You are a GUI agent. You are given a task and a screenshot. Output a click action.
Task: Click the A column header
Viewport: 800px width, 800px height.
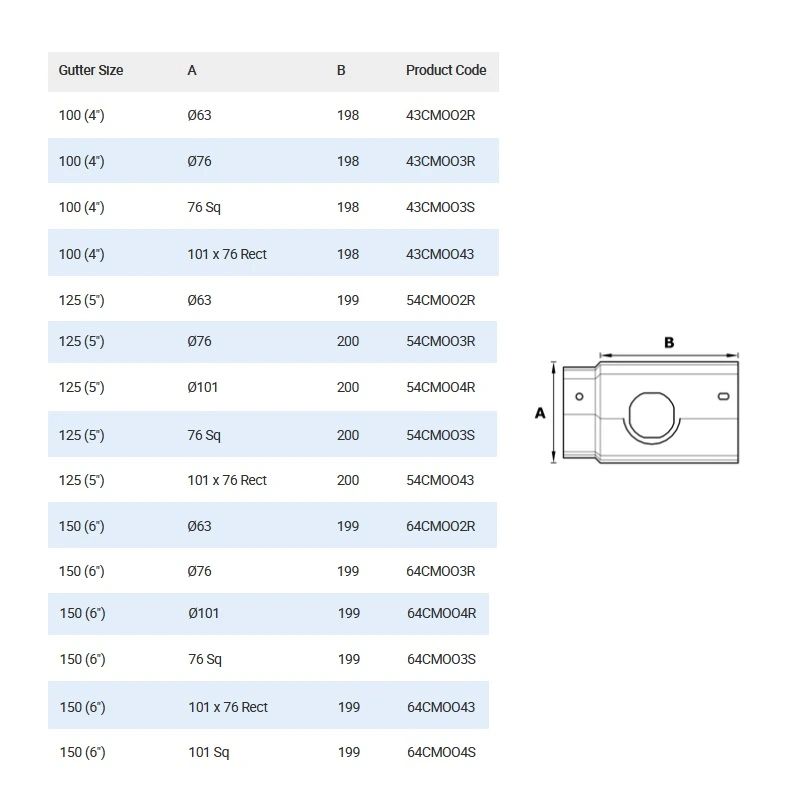192,70
